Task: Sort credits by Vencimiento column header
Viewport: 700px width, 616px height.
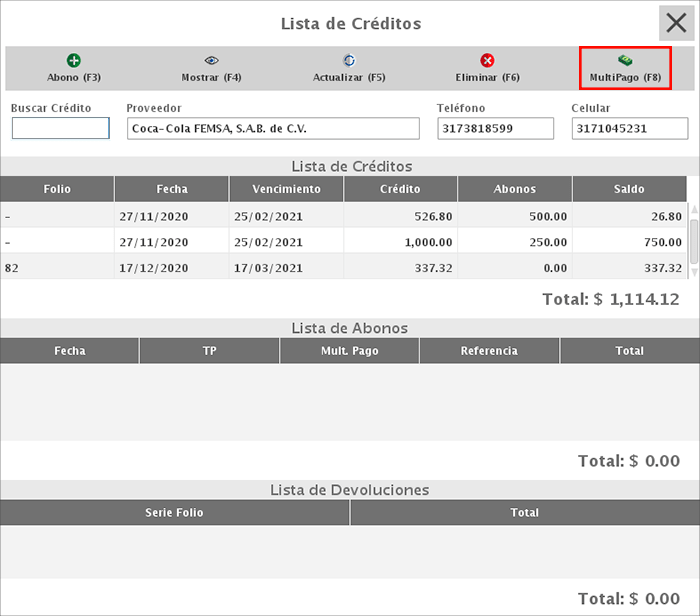Action: (286, 189)
